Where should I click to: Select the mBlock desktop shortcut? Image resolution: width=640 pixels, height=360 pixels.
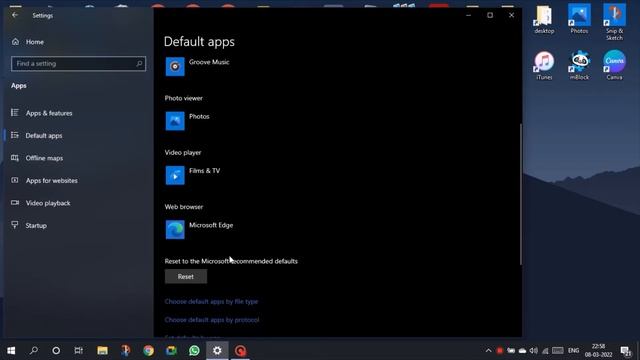[x=579, y=65]
